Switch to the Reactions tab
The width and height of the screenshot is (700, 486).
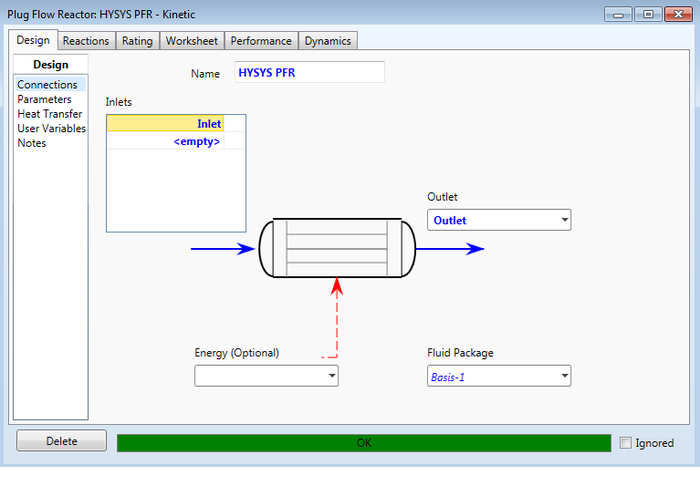pyautogui.click(x=86, y=41)
